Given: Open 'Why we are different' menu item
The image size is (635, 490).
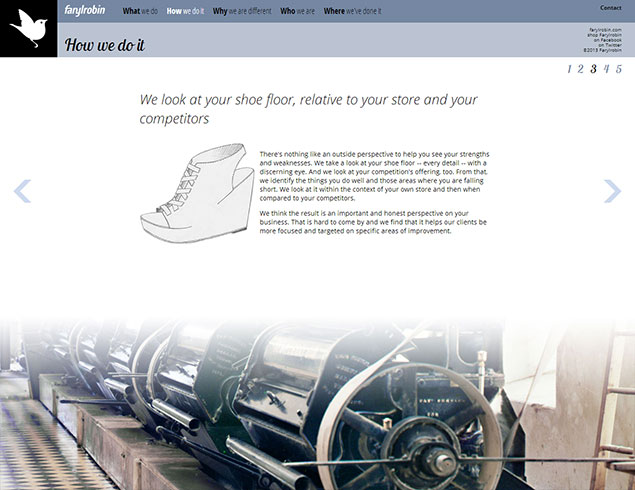Looking at the screenshot, I should click(x=242, y=11).
